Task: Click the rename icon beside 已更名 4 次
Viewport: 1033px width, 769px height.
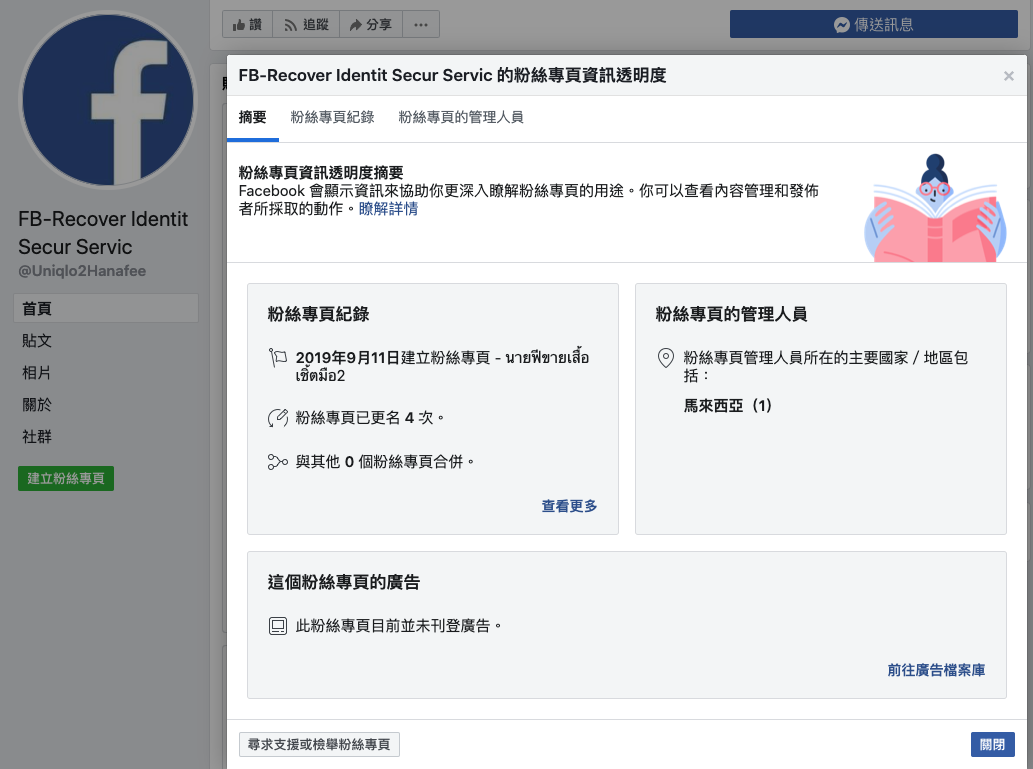Action: pyautogui.click(x=277, y=418)
